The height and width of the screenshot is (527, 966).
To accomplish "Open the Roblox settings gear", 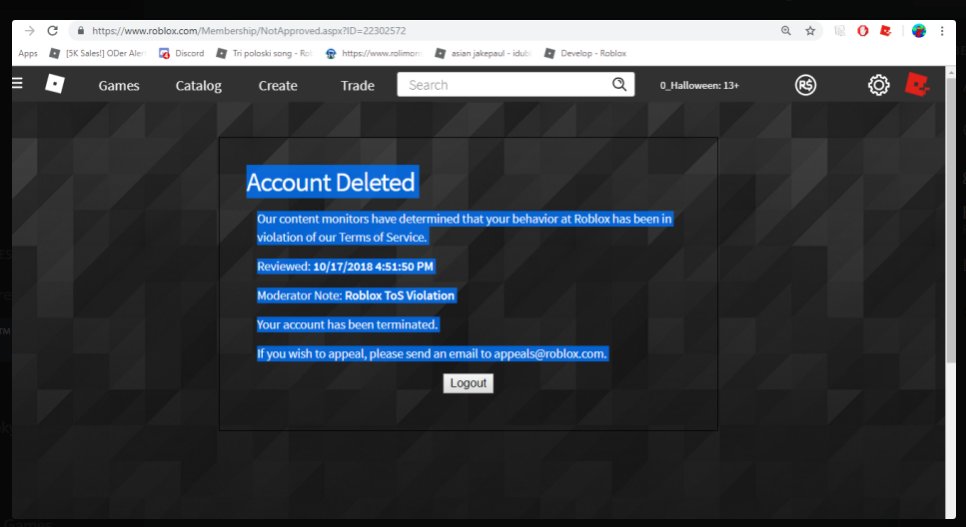I will 879,85.
